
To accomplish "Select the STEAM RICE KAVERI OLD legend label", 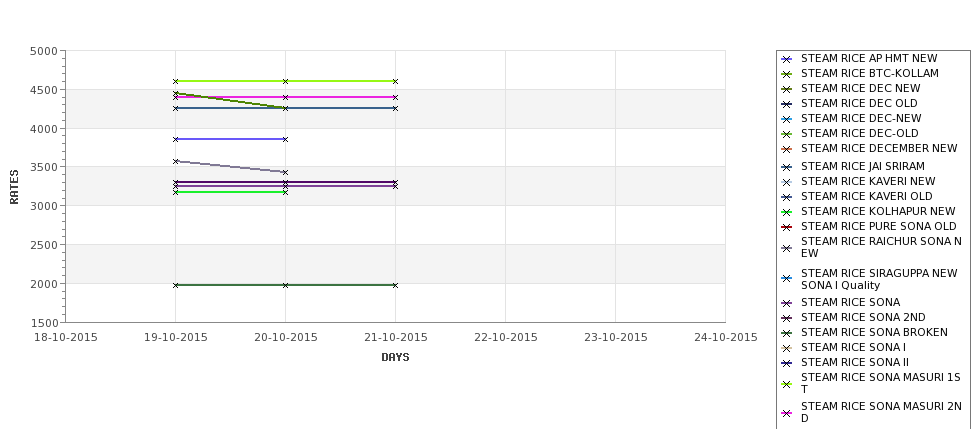I will click(x=866, y=196).
